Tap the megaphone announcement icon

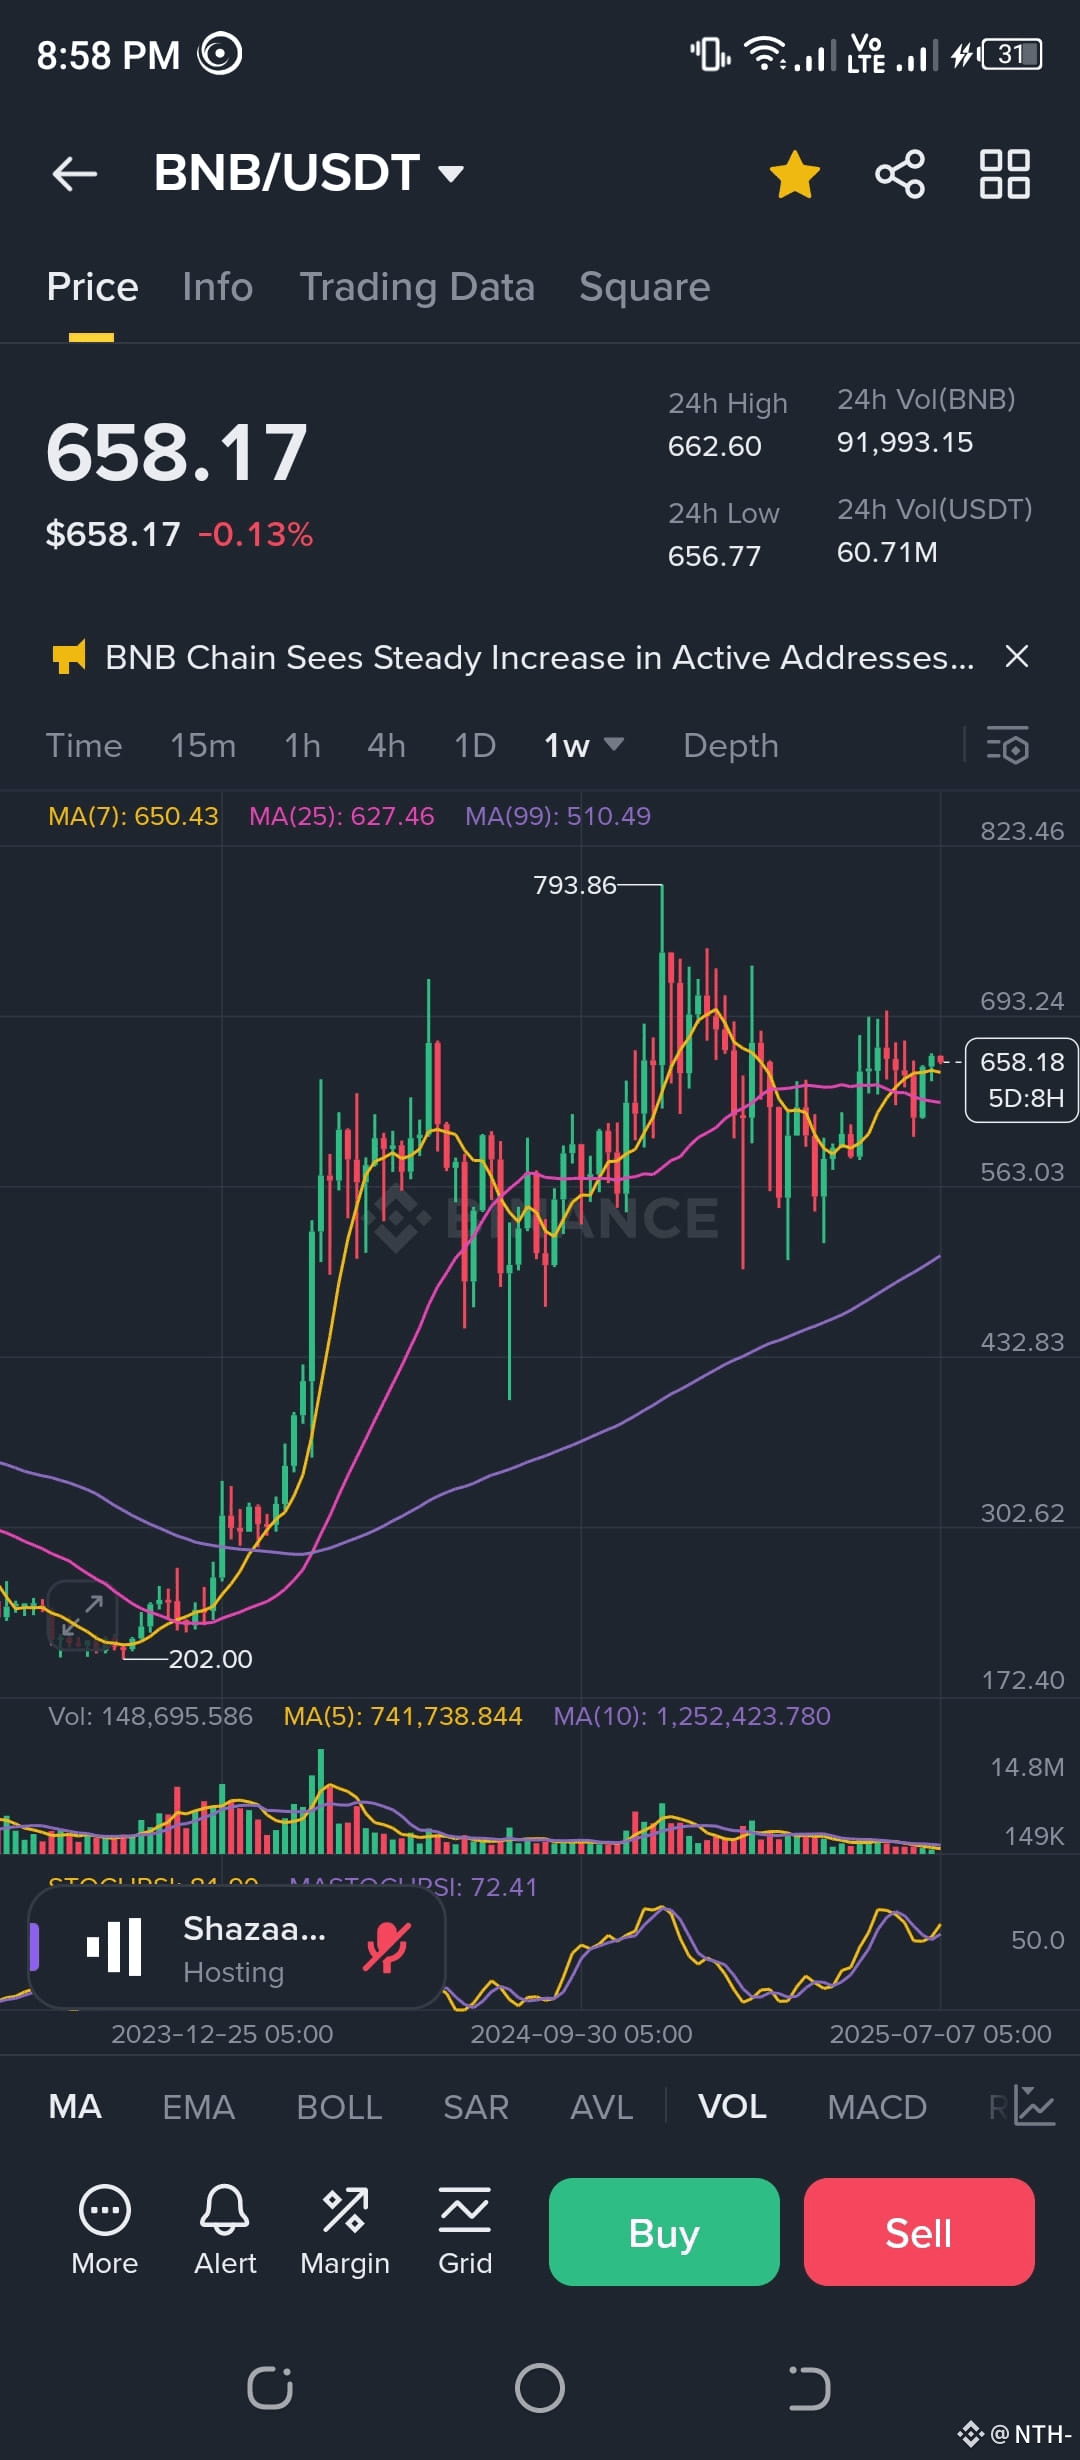tap(69, 657)
